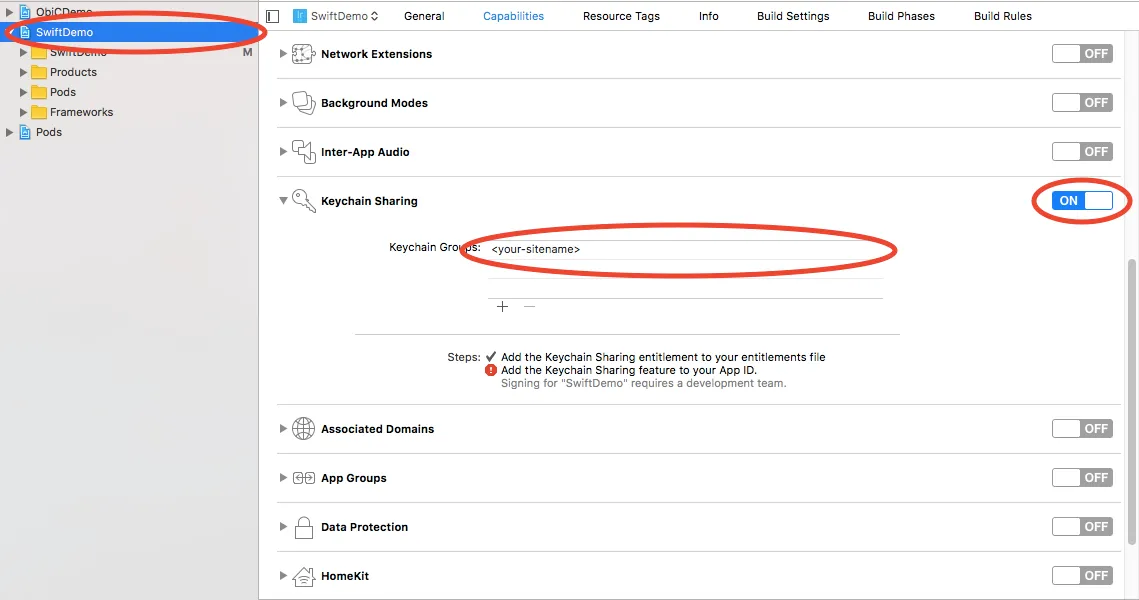Viewport: 1139px width, 600px height.
Task: Switch to the Build Settings tab
Action: (793, 16)
